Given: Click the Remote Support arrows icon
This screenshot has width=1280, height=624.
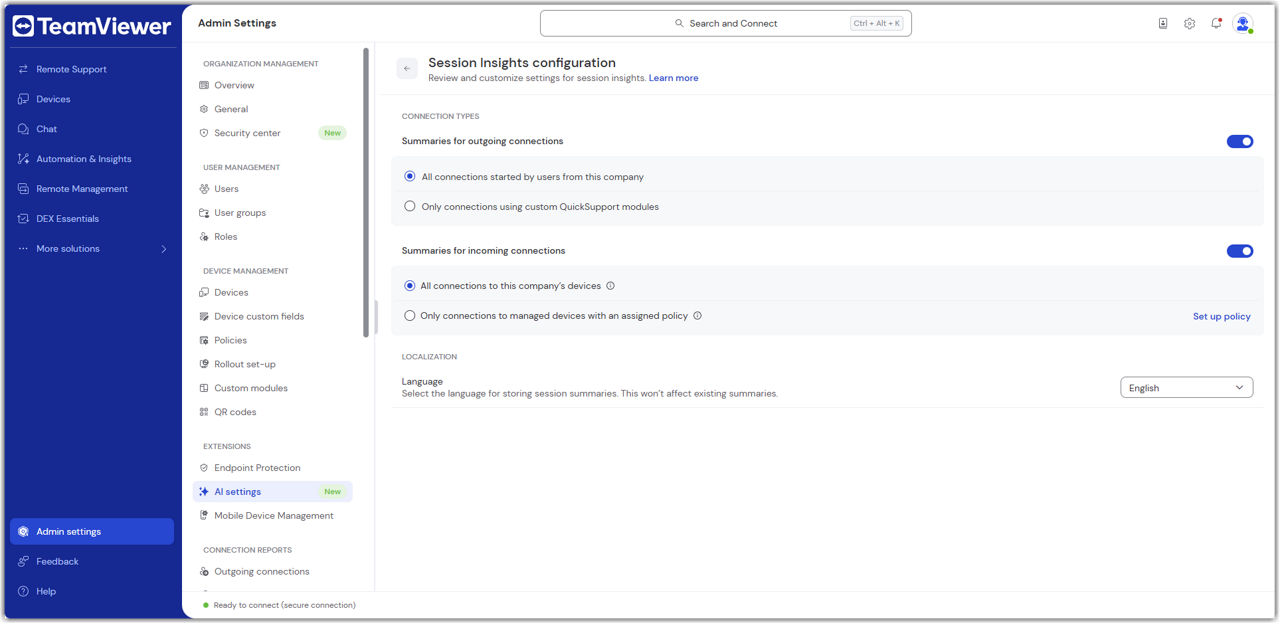Looking at the screenshot, I should [x=23, y=69].
